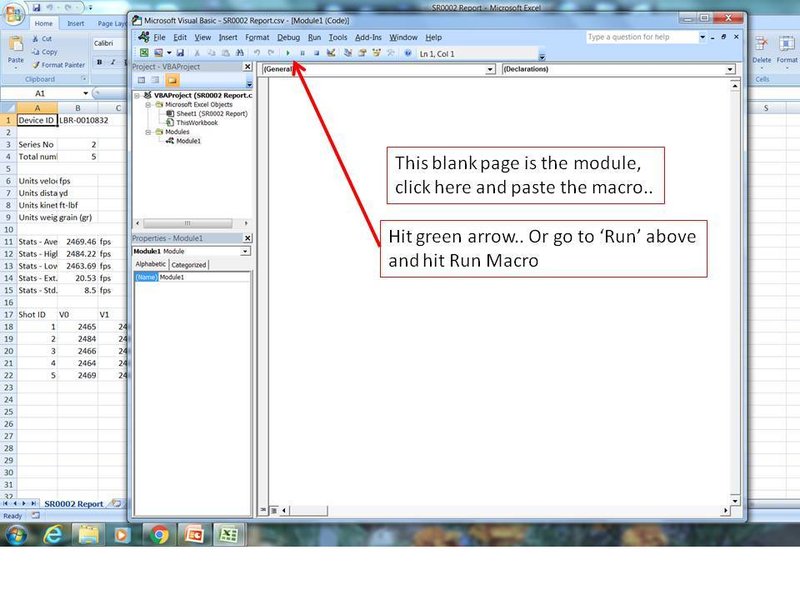Image resolution: width=800 pixels, height=600 pixels.
Task: Close the Project - VBAProject panel
Action: point(247,67)
